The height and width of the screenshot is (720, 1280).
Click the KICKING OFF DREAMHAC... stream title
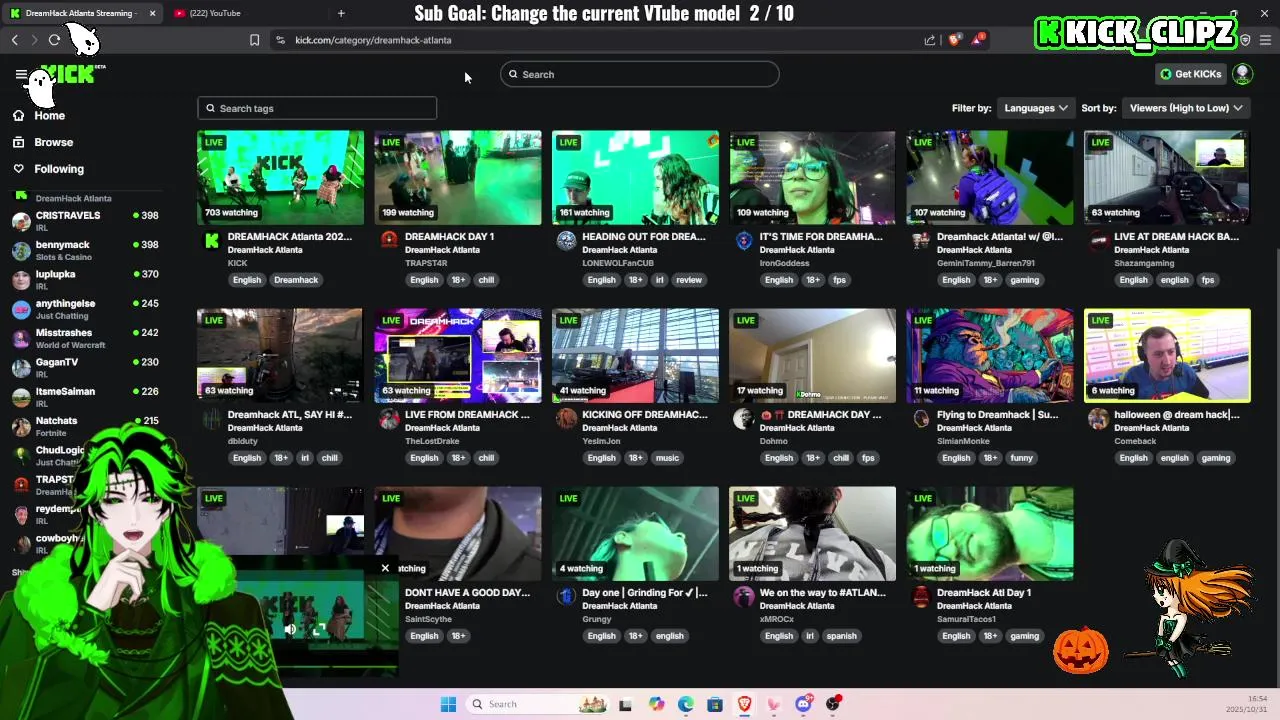pyautogui.click(x=644, y=415)
